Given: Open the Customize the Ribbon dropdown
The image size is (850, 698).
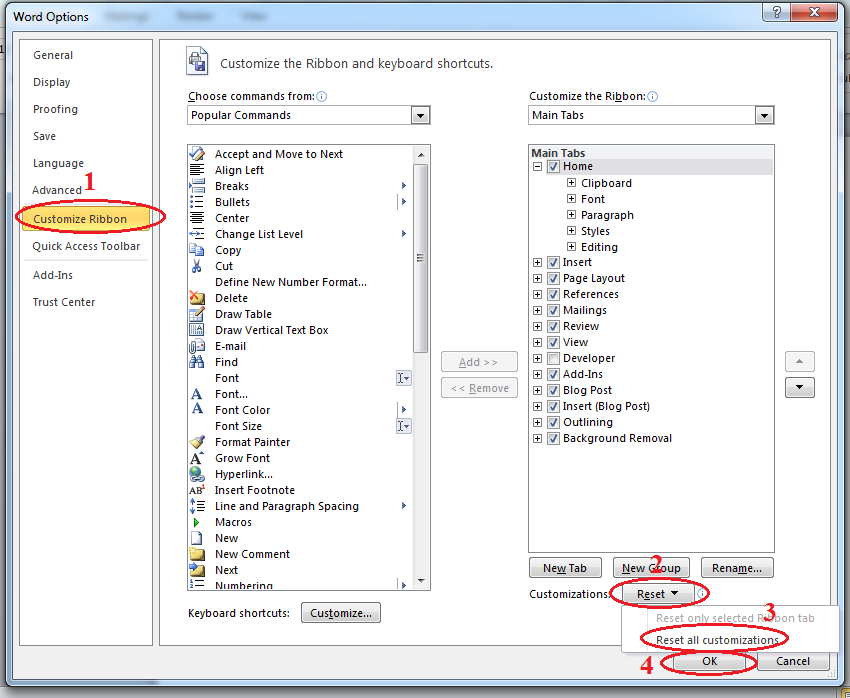Looking at the screenshot, I should click(x=764, y=114).
